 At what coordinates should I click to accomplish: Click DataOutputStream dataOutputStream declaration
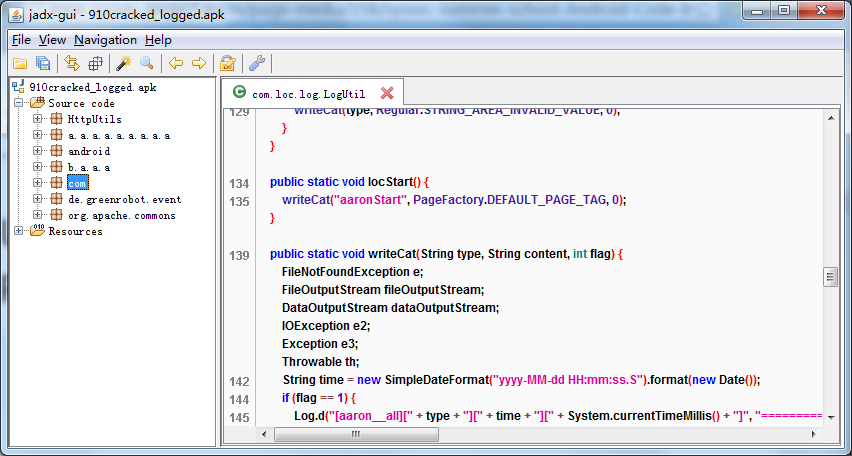(390, 308)
